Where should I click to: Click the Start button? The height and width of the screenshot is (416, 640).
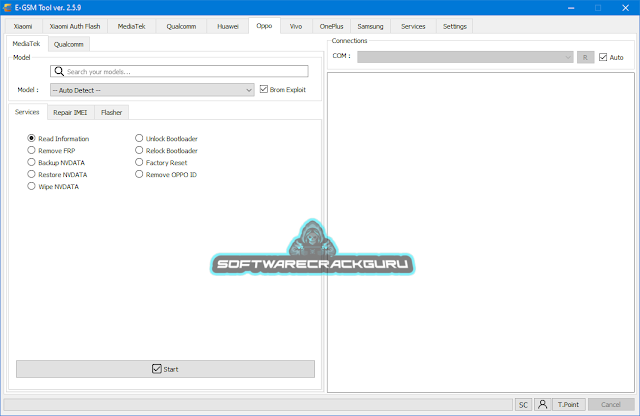[165, 369]
